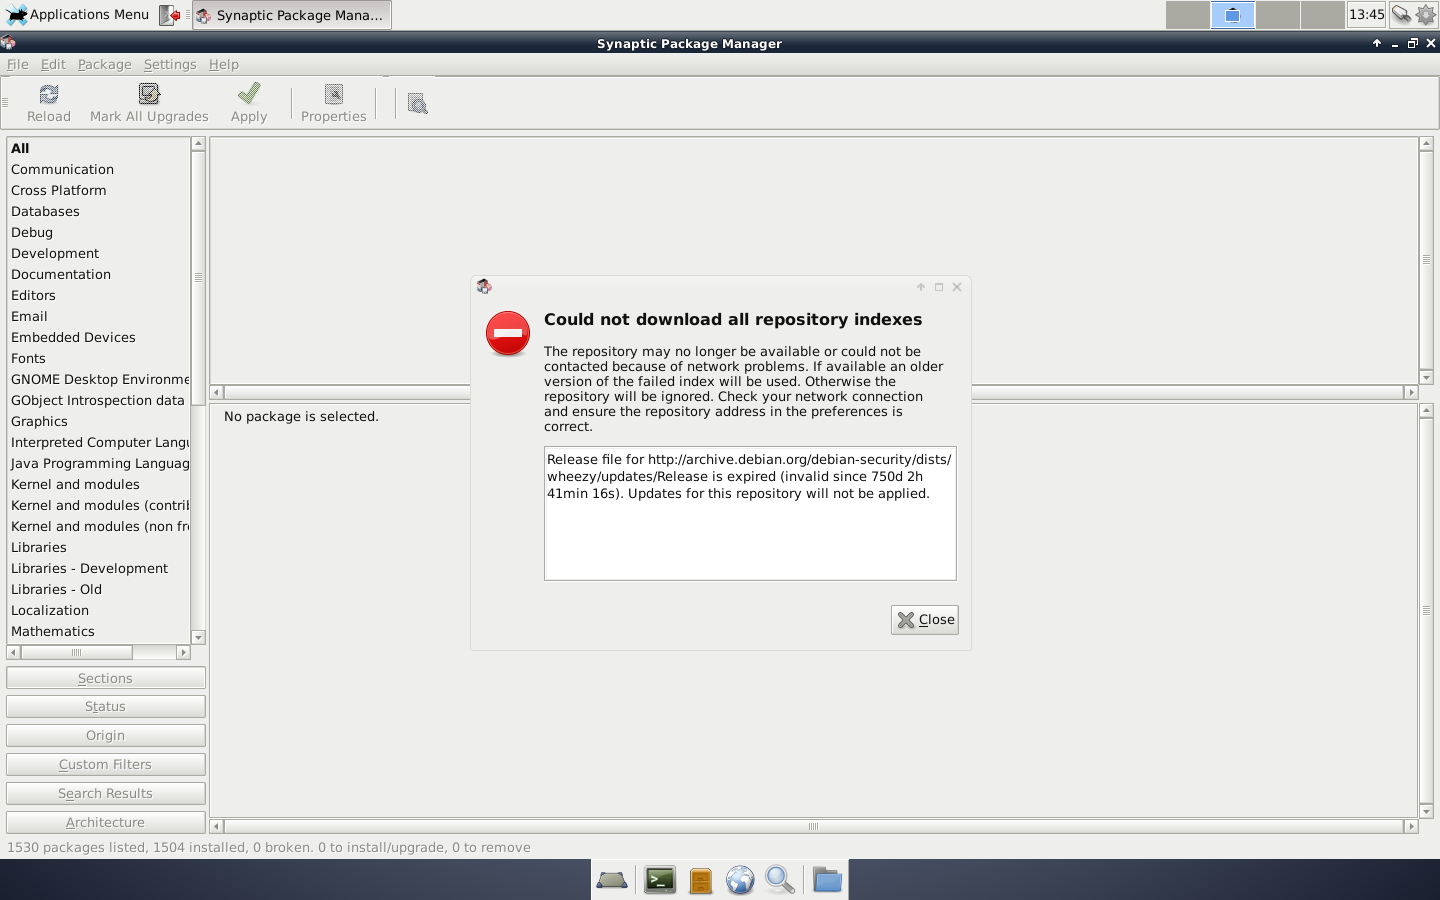Screen dimensions: 1440x900
Task: Select the Editors category
Action: pyautogui.click(x=98, y=295)
